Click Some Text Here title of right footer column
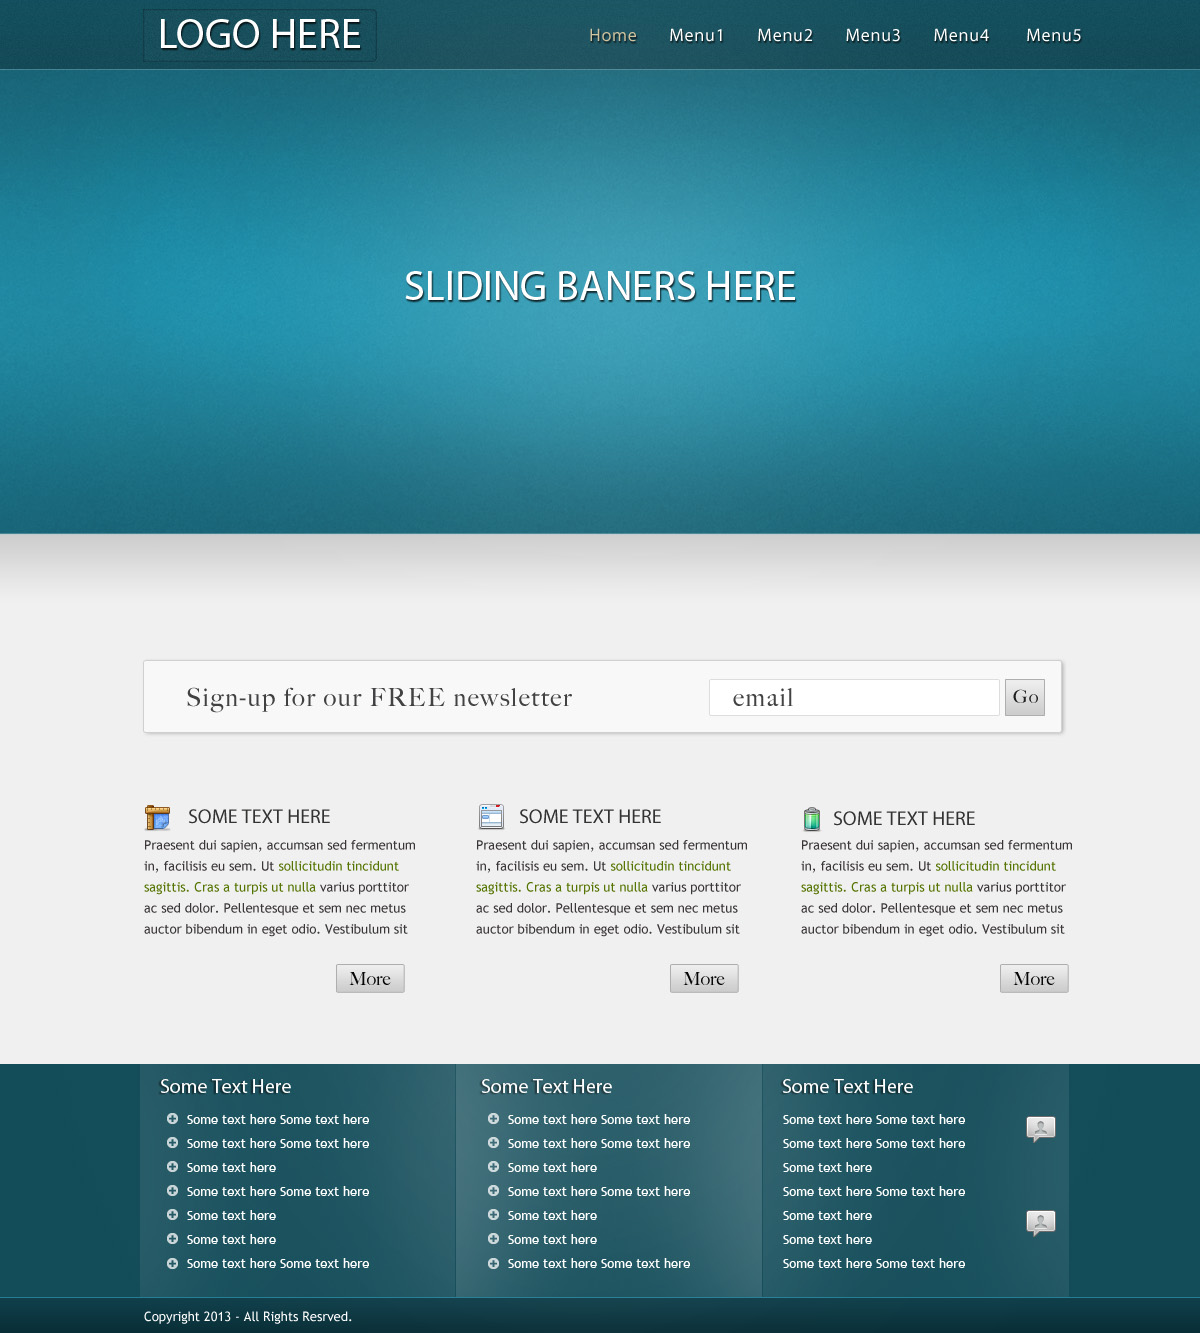1200x1333 pixels. pos(848,1087)
